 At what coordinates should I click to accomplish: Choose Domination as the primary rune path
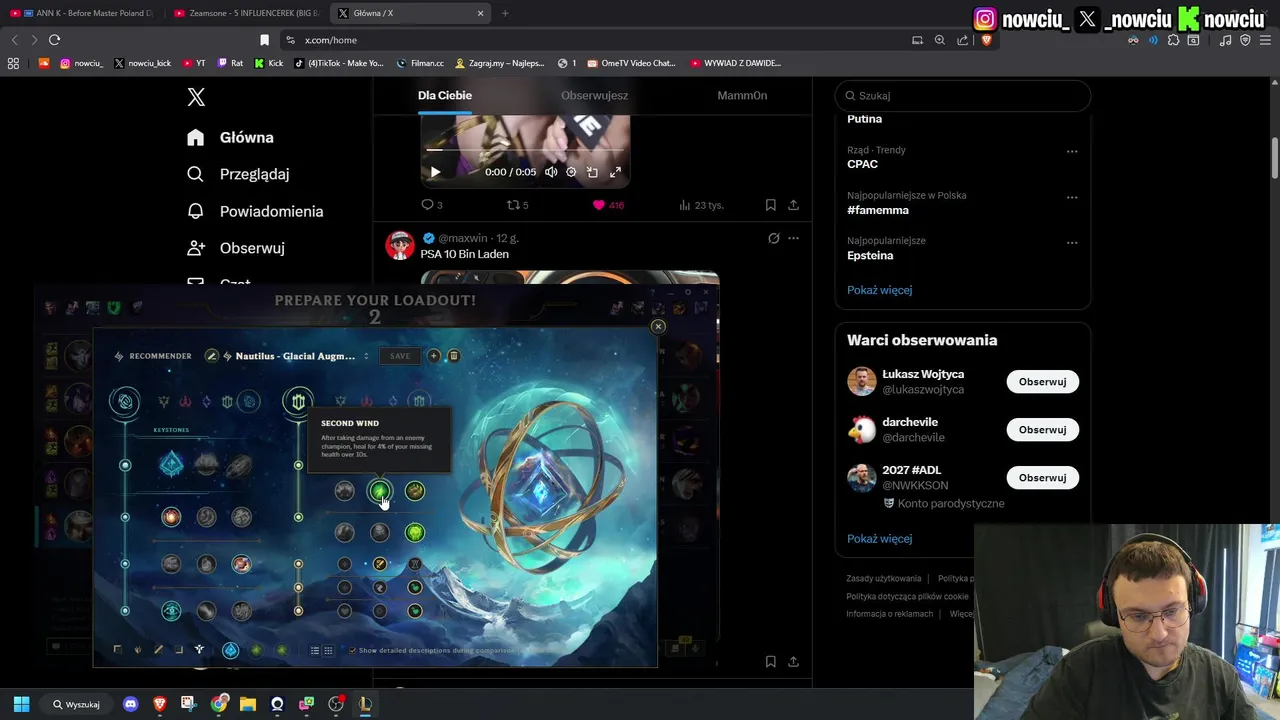coord(185,402)
